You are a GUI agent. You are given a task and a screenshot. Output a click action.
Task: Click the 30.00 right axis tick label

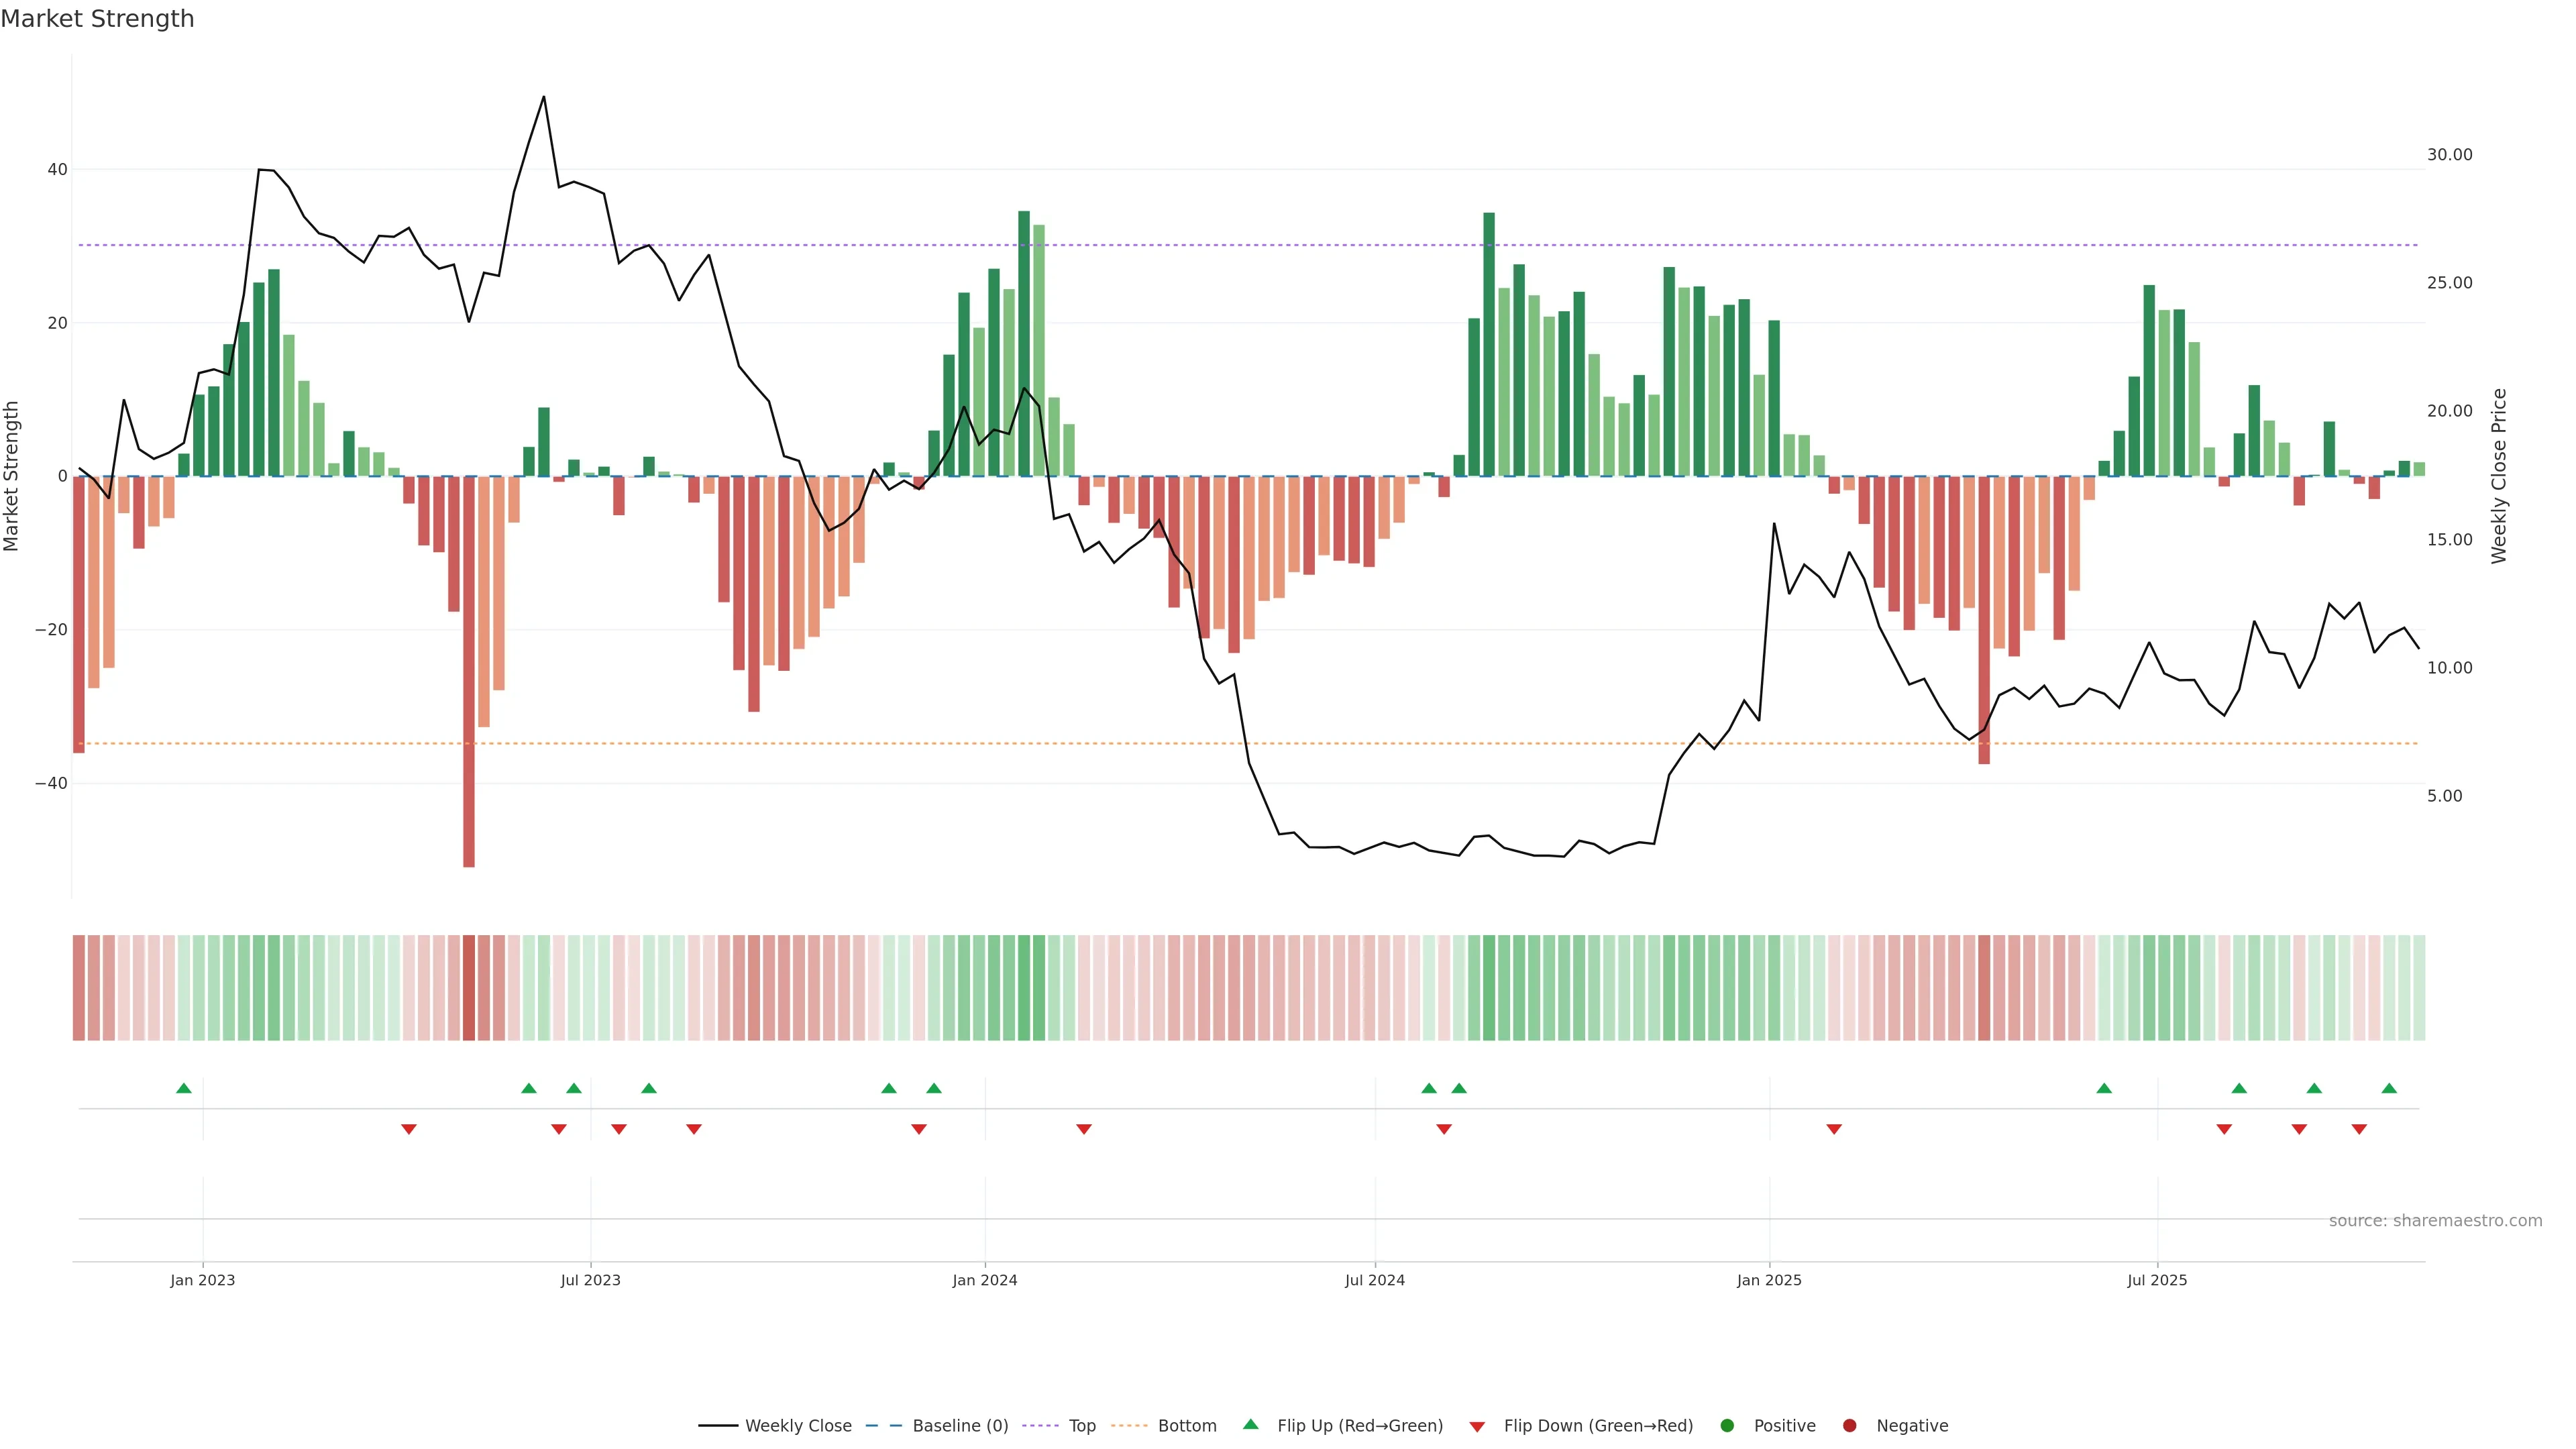point(2449,154)
